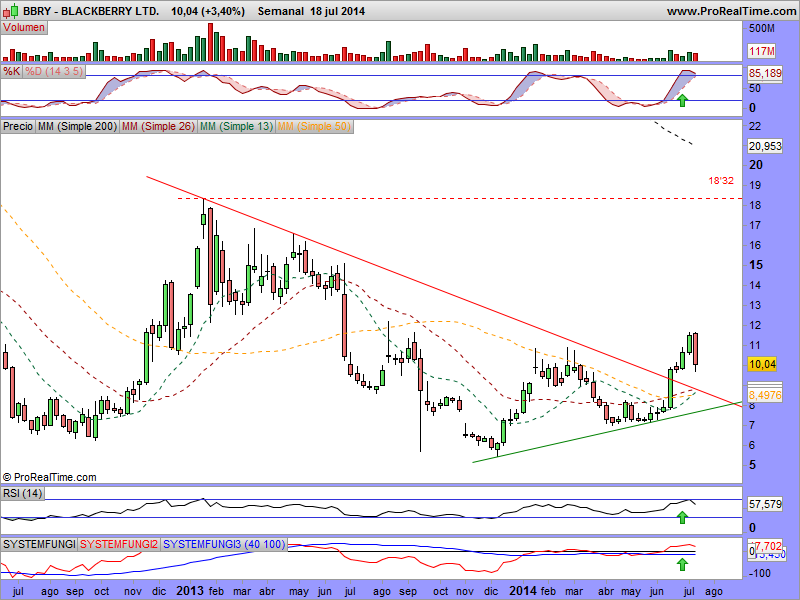Click the 10,04 (+3,40%) quote text
Viewport: 800px width, 600px height.
(208, 11)
